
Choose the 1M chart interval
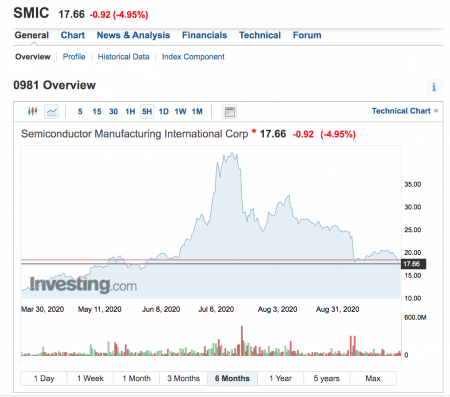click(197, 112)
